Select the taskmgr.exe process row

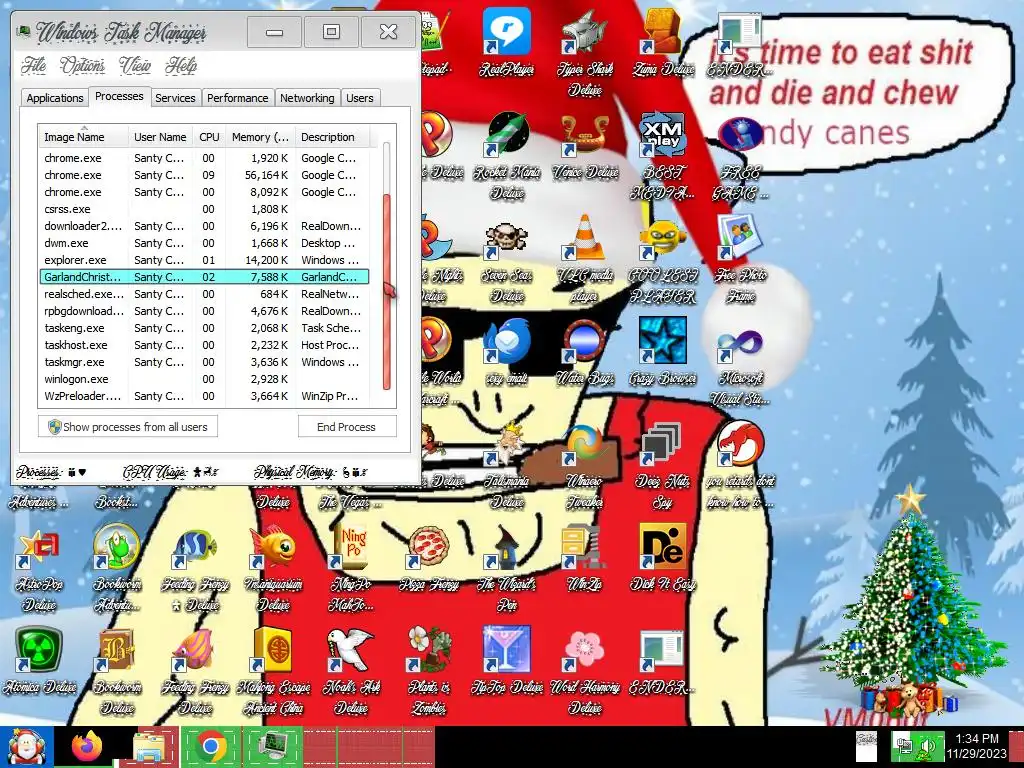(x=204, y=362)
